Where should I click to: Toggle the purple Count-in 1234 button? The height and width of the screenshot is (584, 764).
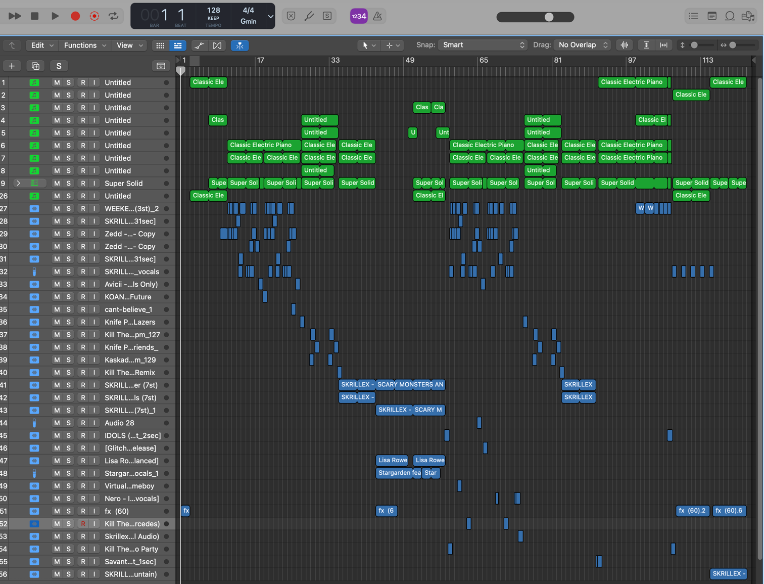tap(359, 16)
